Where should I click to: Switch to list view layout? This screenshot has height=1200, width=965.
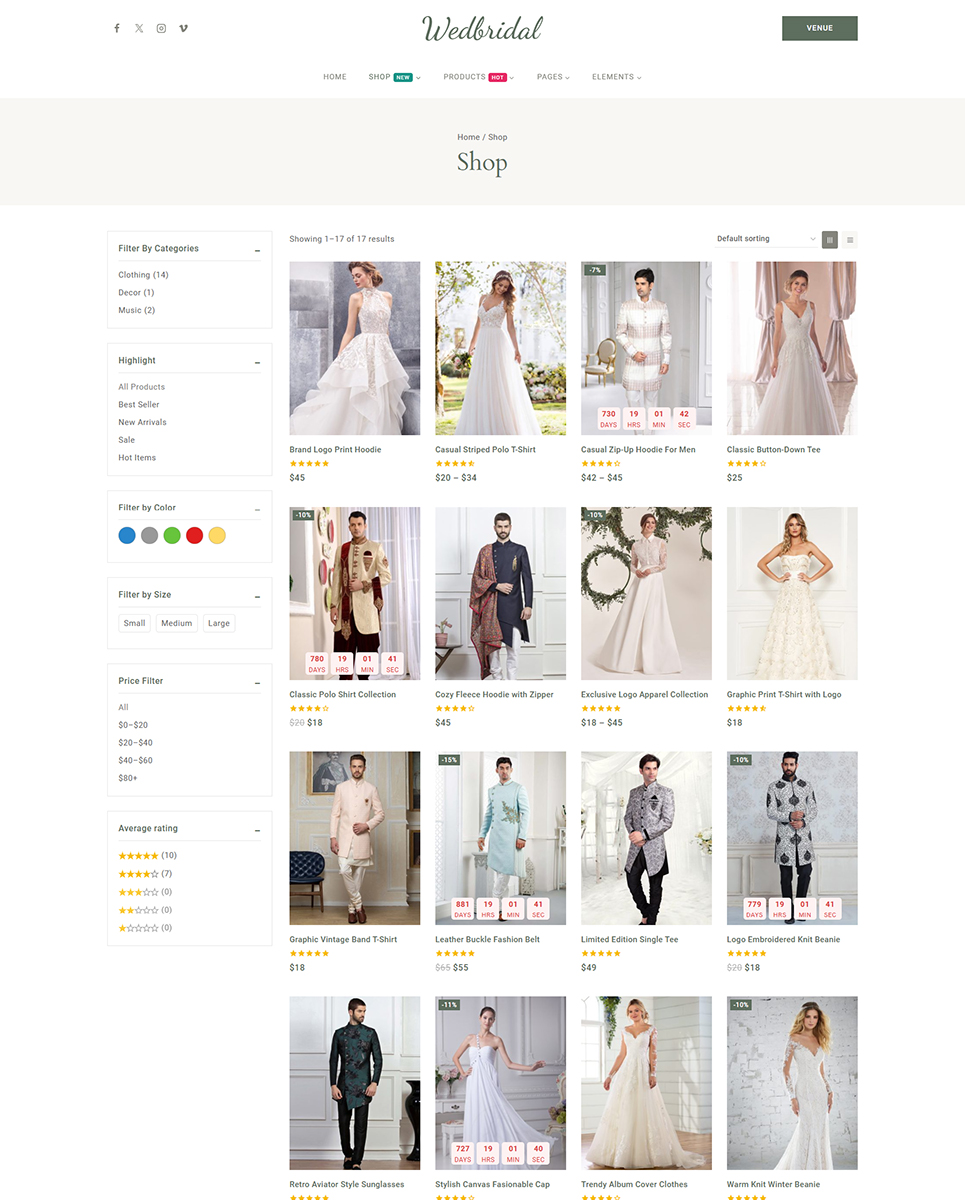pyautogui.click(x=850, y=240)
